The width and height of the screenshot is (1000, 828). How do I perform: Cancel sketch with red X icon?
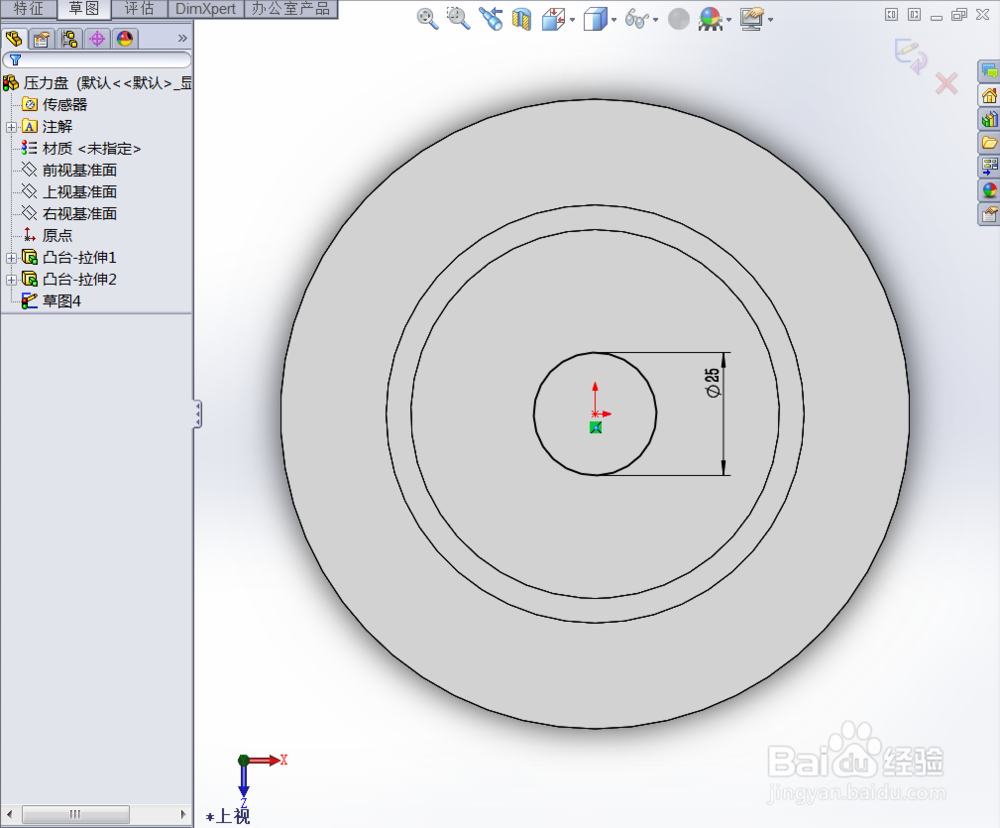click(x=946, y=83)
